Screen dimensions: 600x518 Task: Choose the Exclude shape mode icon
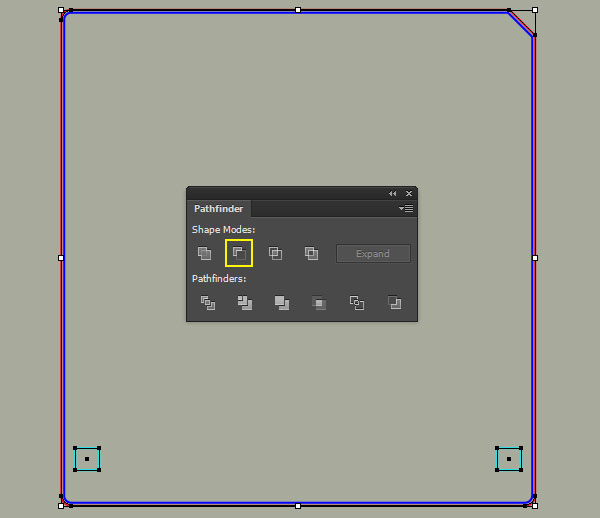point(311,253)
